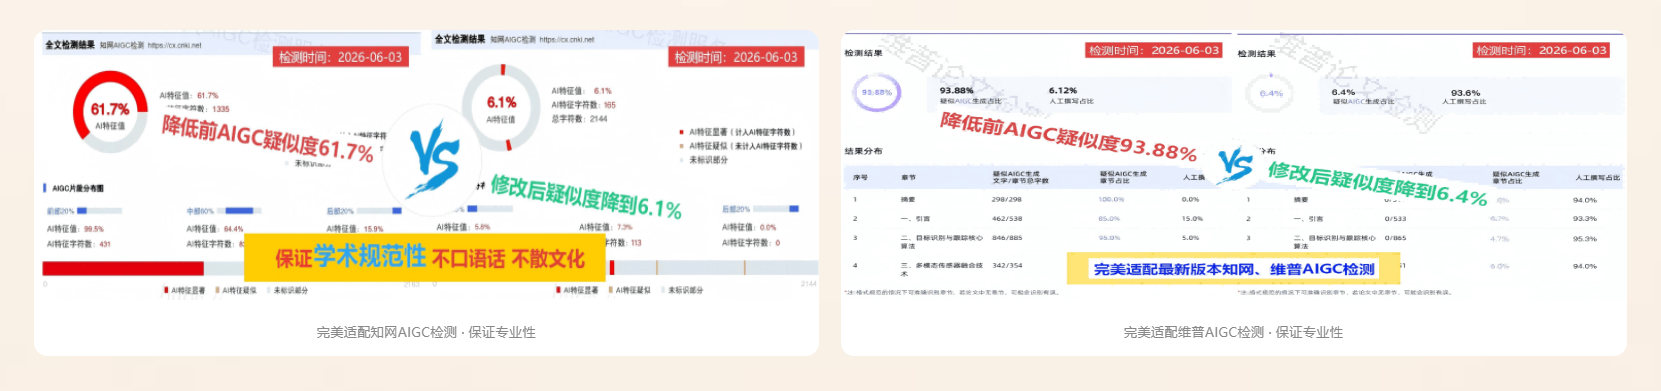The width and height of the screenshot is (1661, 391).
Task: Click value AI特征字符数: 431
Action: pos(79,243)
